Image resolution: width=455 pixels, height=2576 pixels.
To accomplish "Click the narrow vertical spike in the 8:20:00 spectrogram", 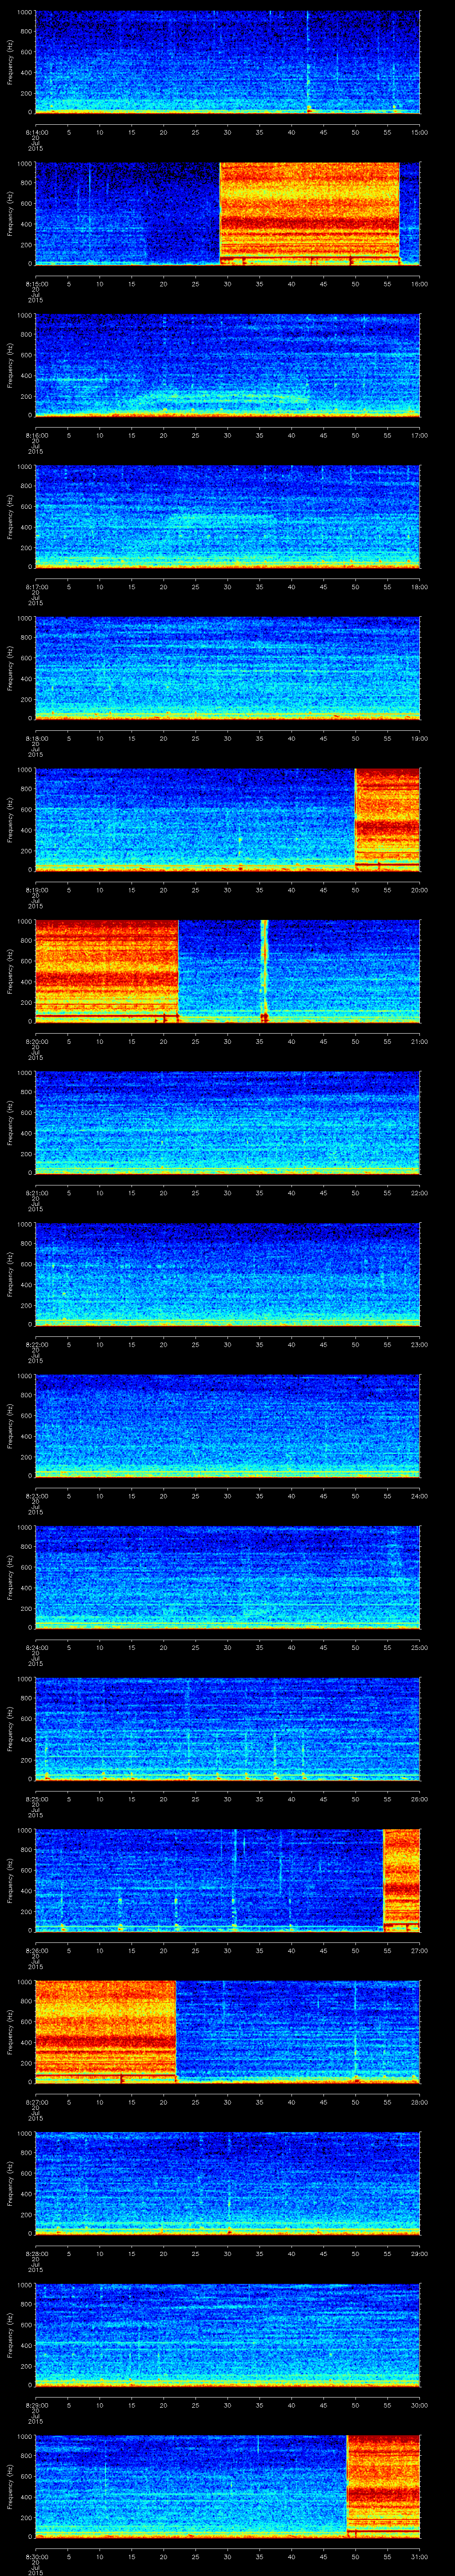I will tap(265, 971).
